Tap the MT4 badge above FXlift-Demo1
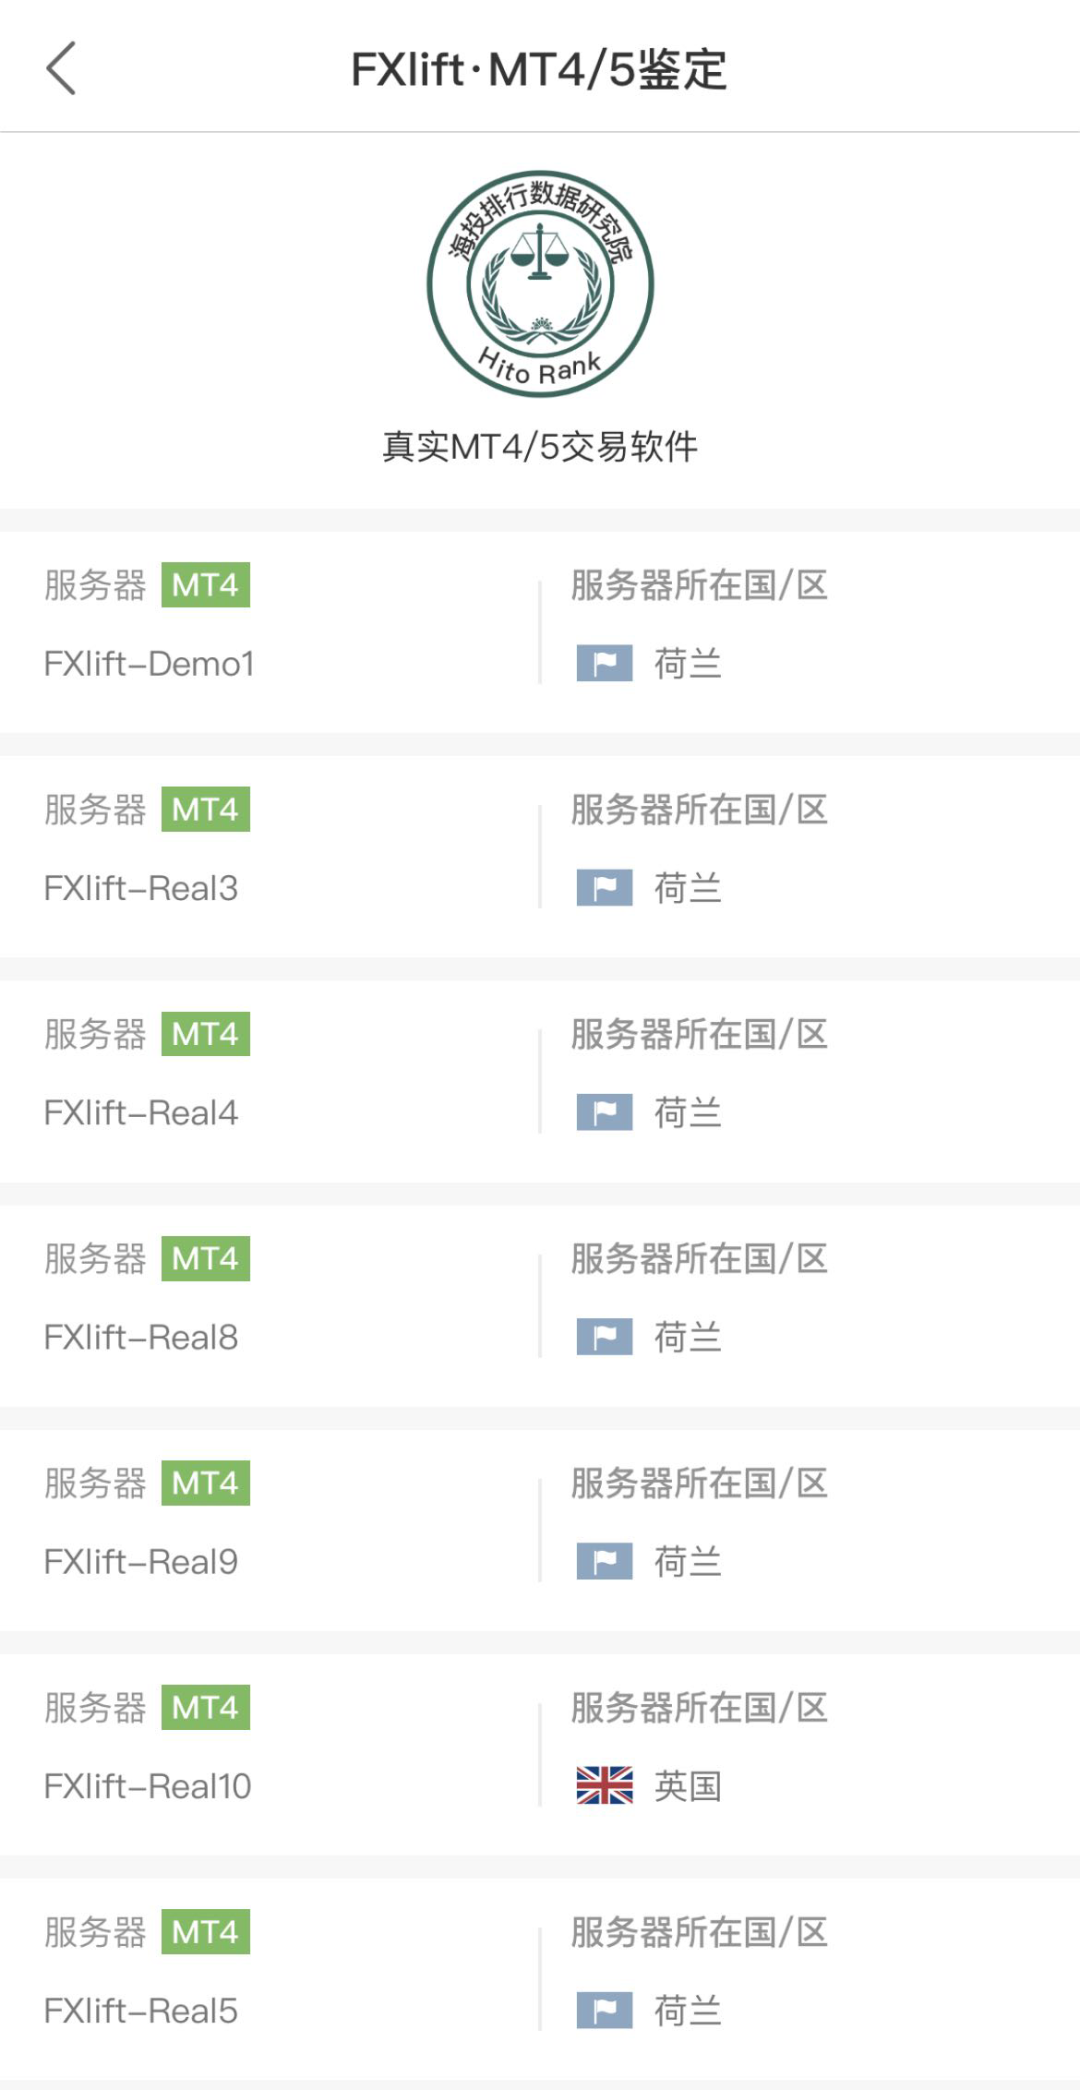The image size is (1080, 2090). tap(205, 585)
